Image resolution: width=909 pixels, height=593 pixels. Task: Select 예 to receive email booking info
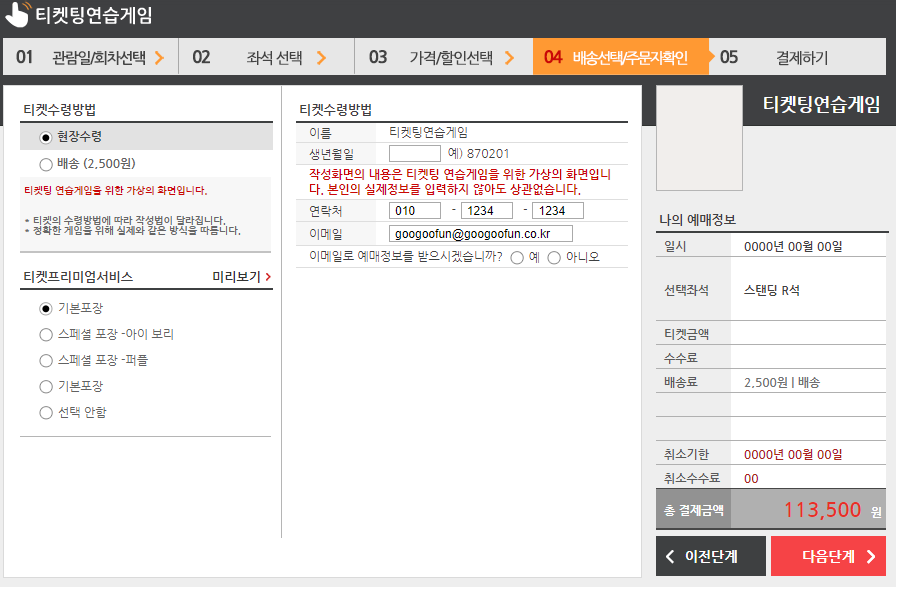click(516, 255)
